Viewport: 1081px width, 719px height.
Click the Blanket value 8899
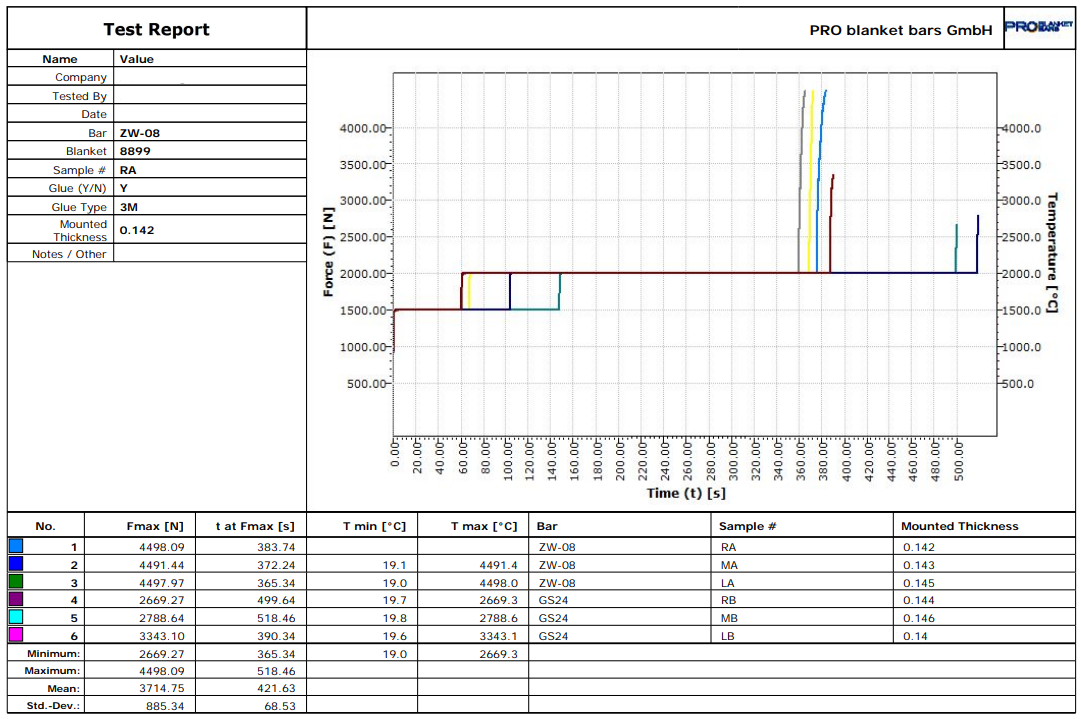pyautogui.click(x=135, y=151)
